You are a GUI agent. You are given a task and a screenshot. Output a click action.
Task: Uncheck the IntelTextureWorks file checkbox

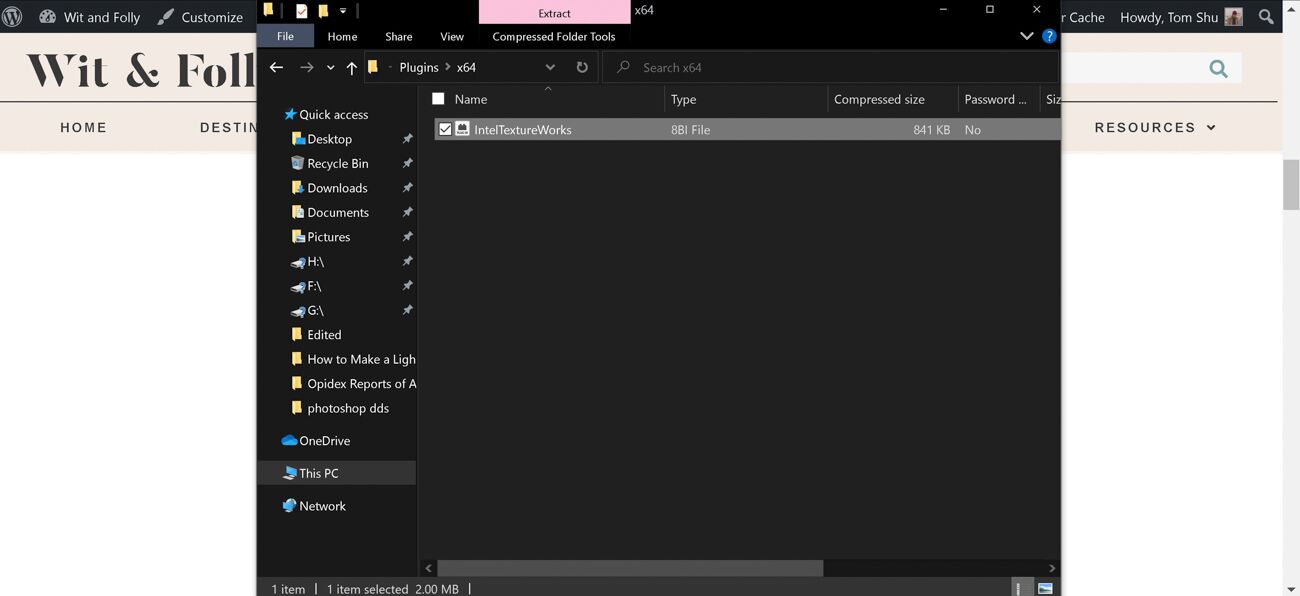[x=446, y=129]
